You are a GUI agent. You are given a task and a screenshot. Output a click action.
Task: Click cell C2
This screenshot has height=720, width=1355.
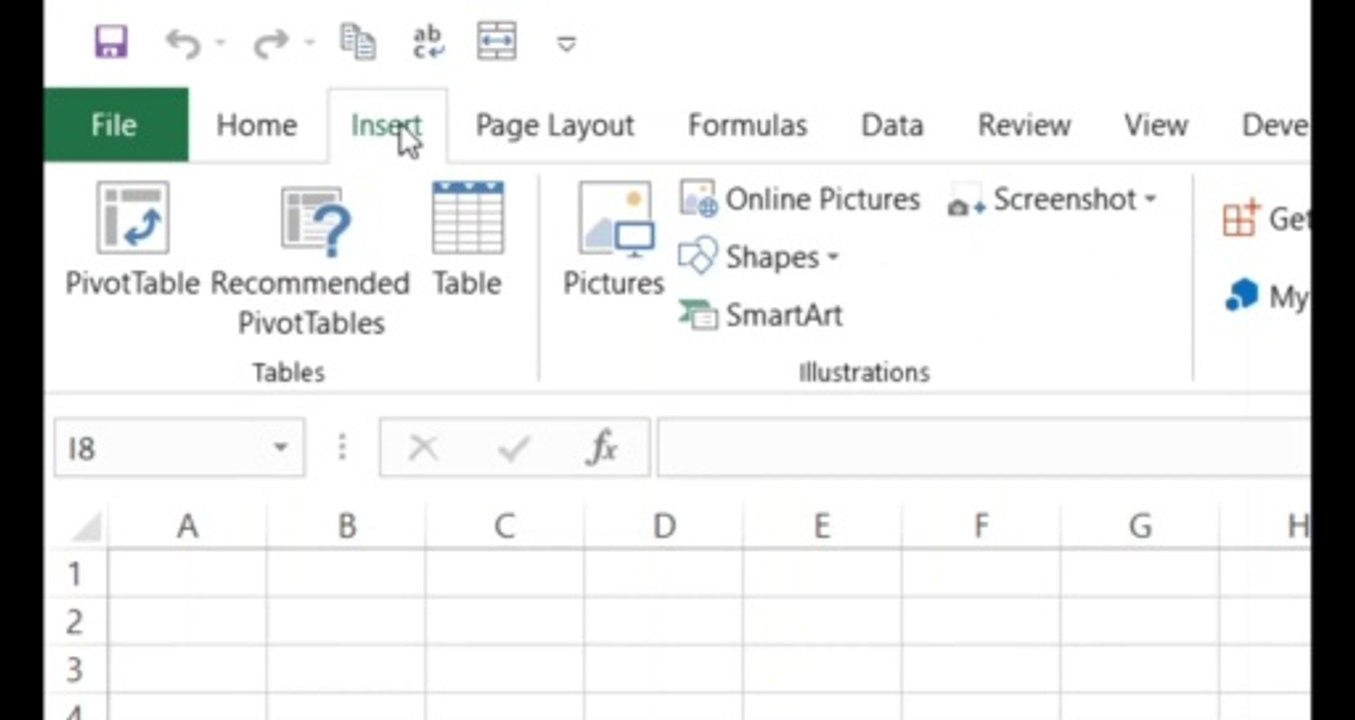(504, 622)
